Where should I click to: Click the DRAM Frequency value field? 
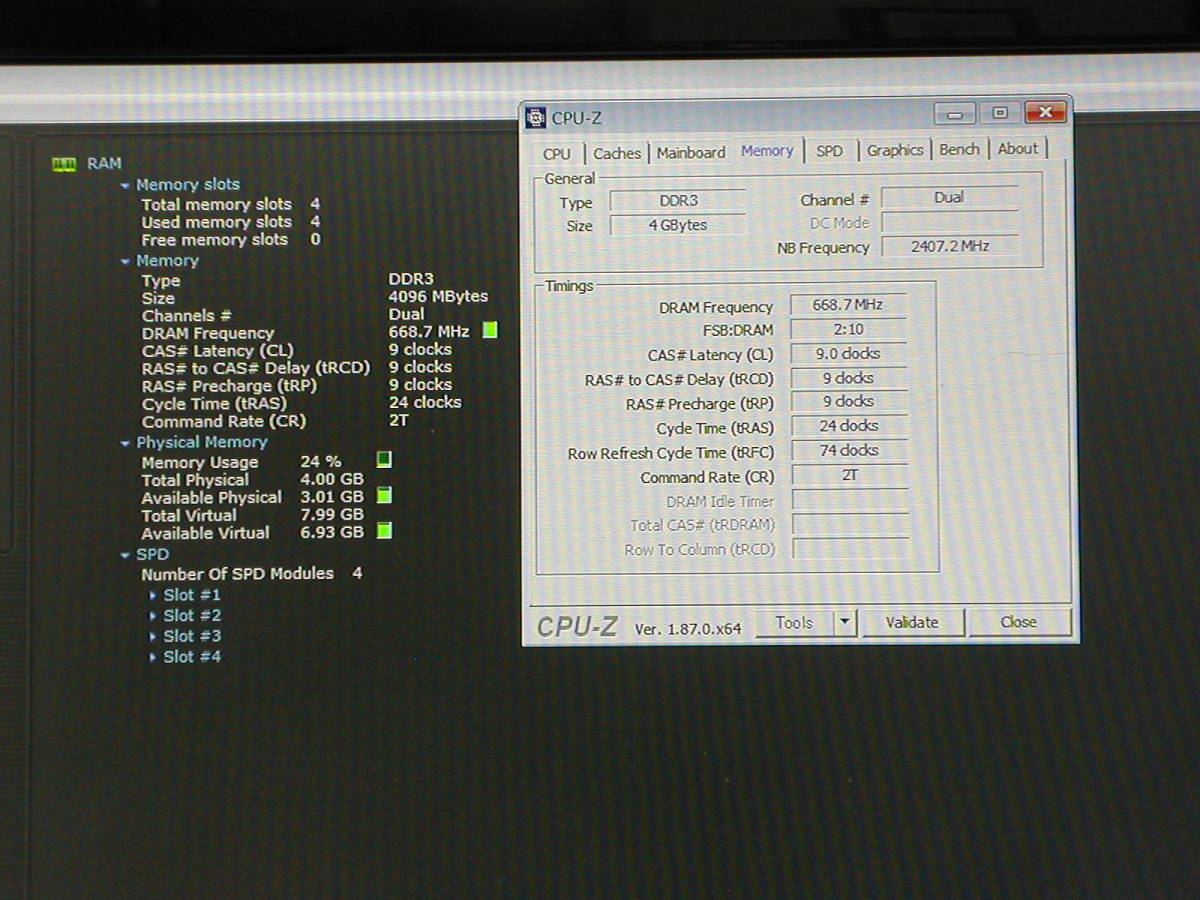tap(847, 305)
